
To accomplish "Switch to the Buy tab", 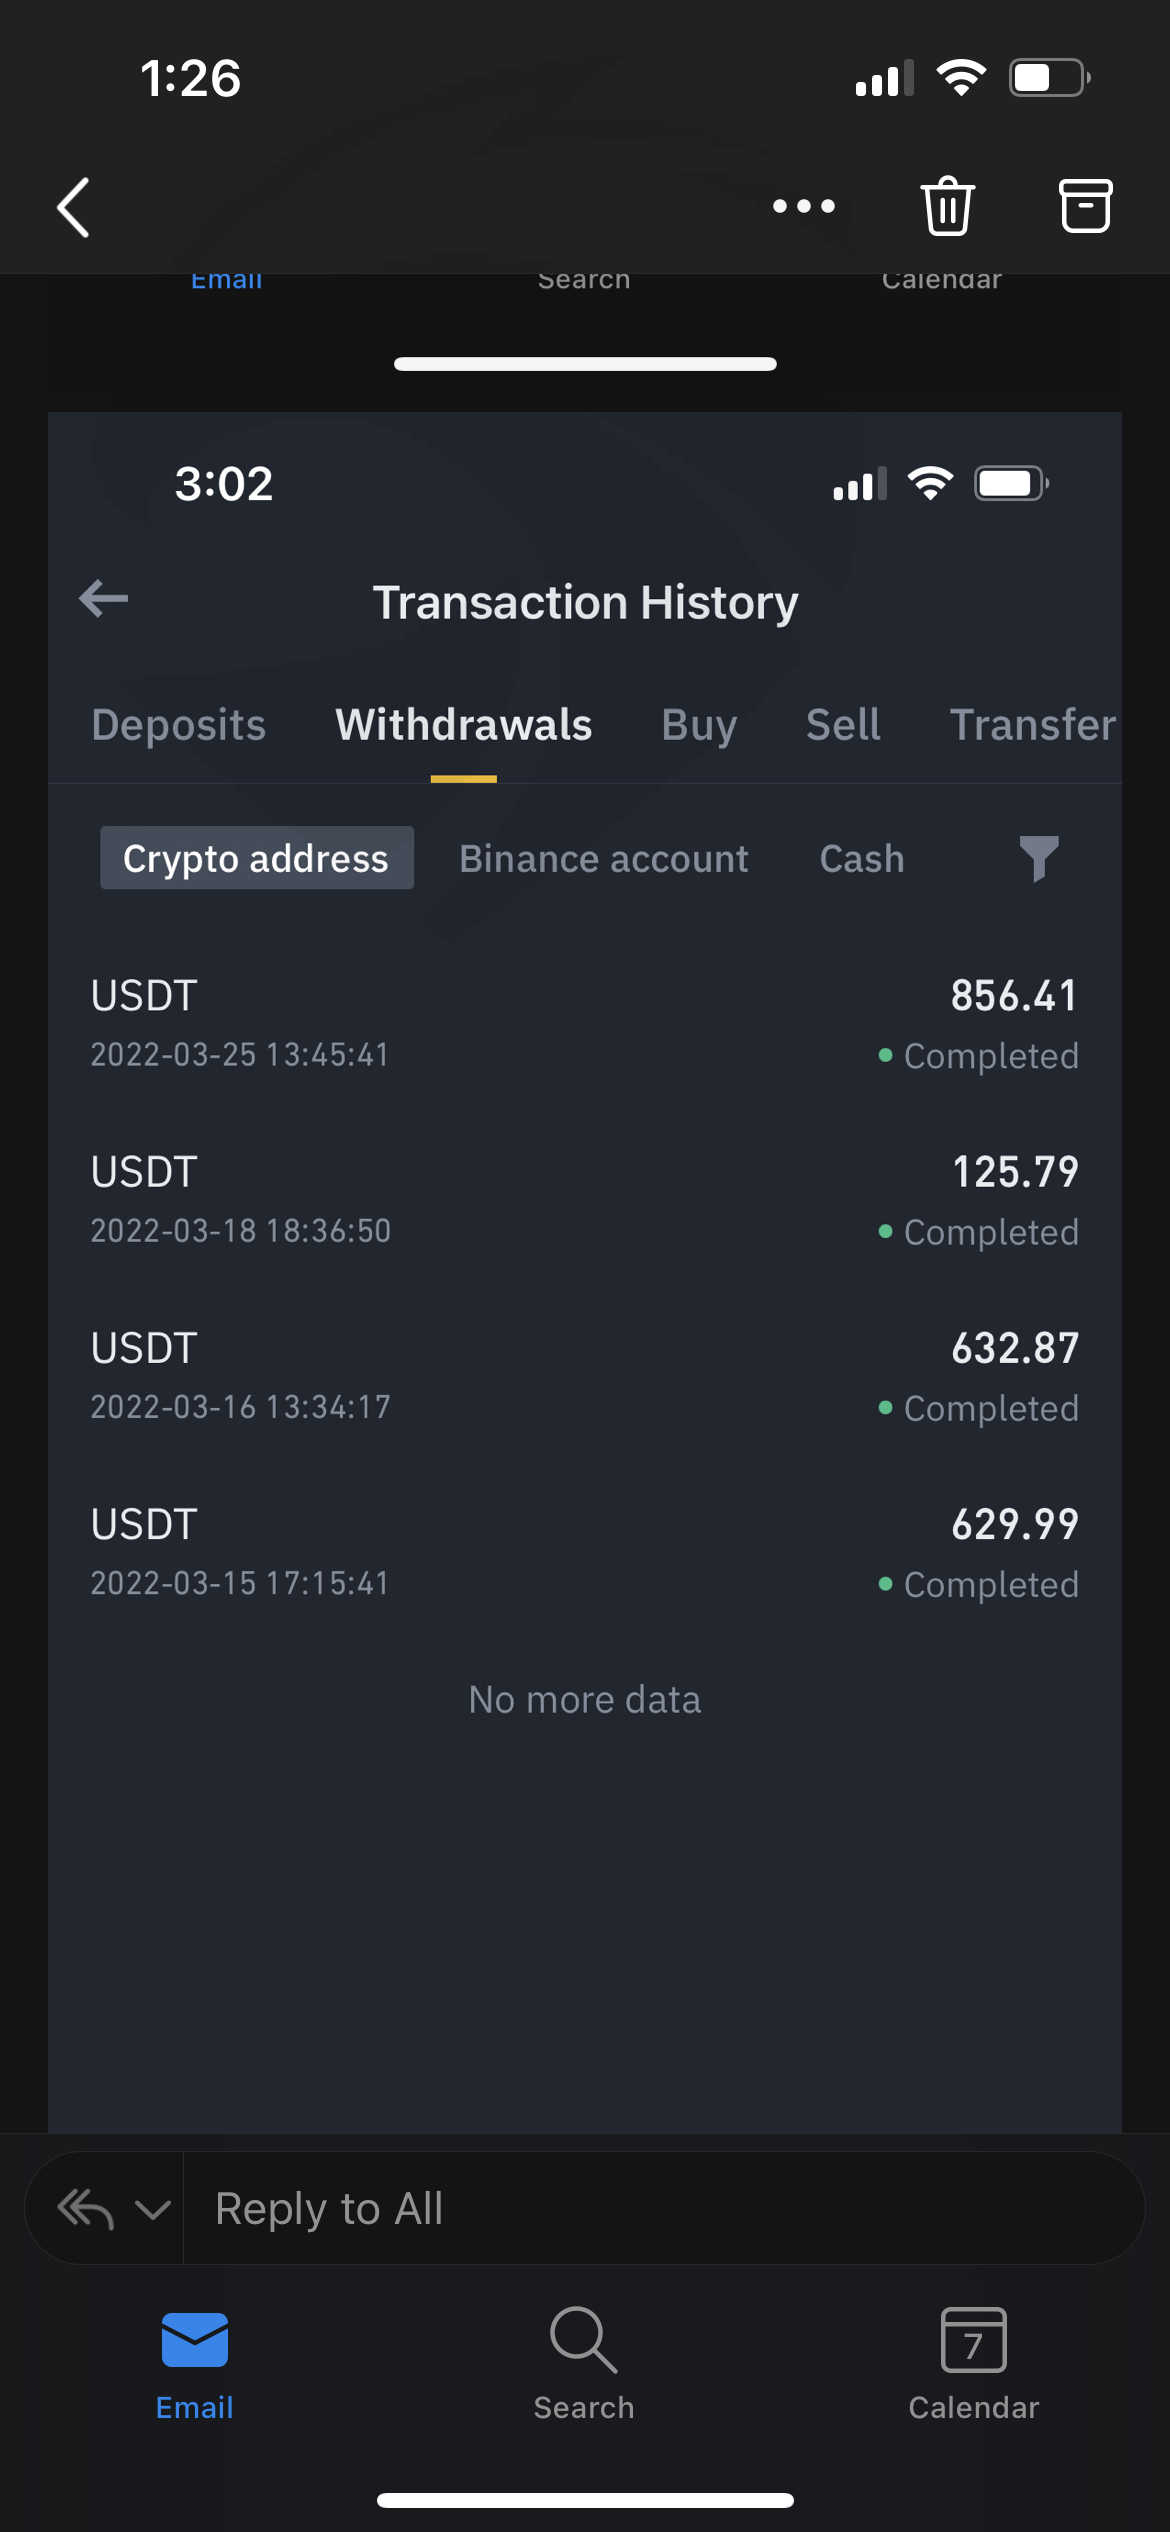I will click(699, 725).
